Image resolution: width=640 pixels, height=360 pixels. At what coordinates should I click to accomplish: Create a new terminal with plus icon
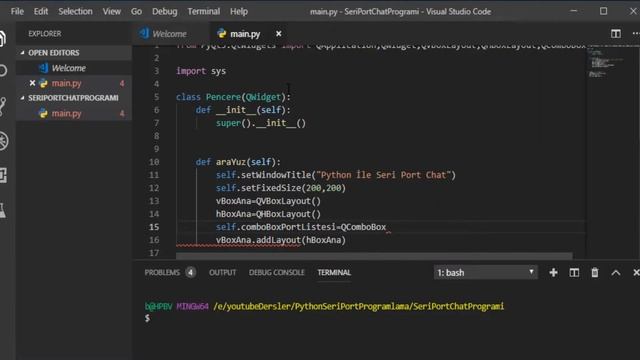pyautogui.click(x=553, y=272)
